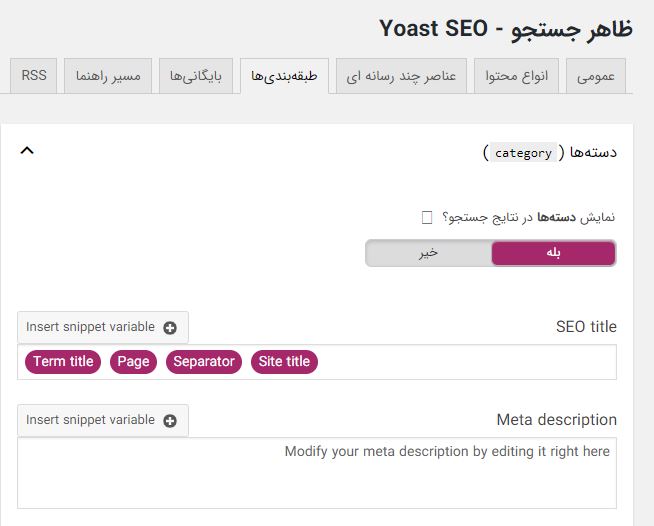Click the SEO title label
654x526 pixels.
tap(586, 327)
